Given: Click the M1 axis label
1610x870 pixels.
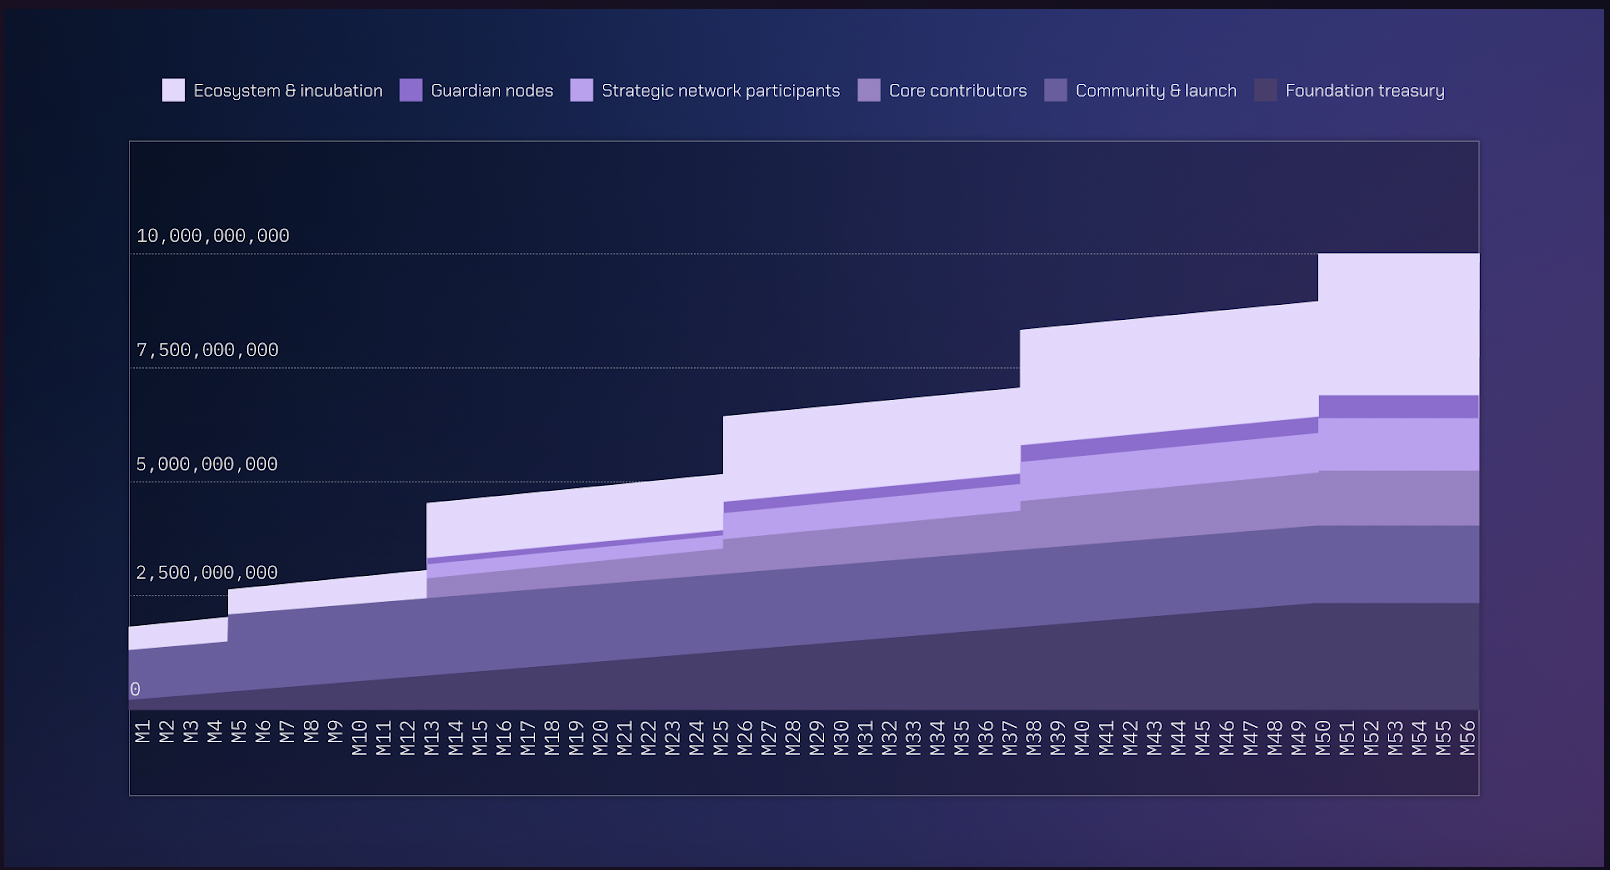Looking at the screenshot, I should [x=142, y=732].
